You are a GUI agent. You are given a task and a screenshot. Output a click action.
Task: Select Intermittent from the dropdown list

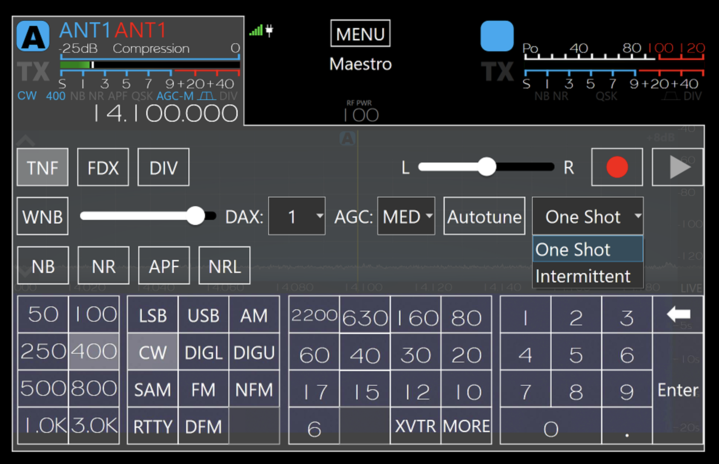(x=588, y=276)
